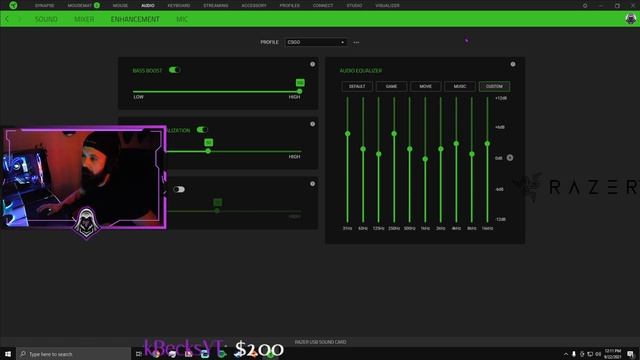Click the Razer logo icon in top bar
This screenshot has width=640, height=360.
click(13, 5)
